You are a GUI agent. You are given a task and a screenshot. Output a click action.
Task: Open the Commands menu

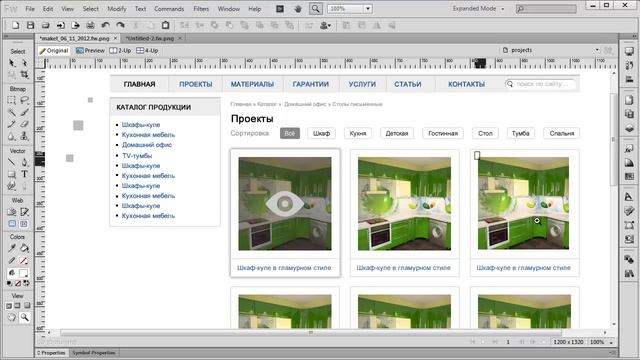tap(169, 9)
